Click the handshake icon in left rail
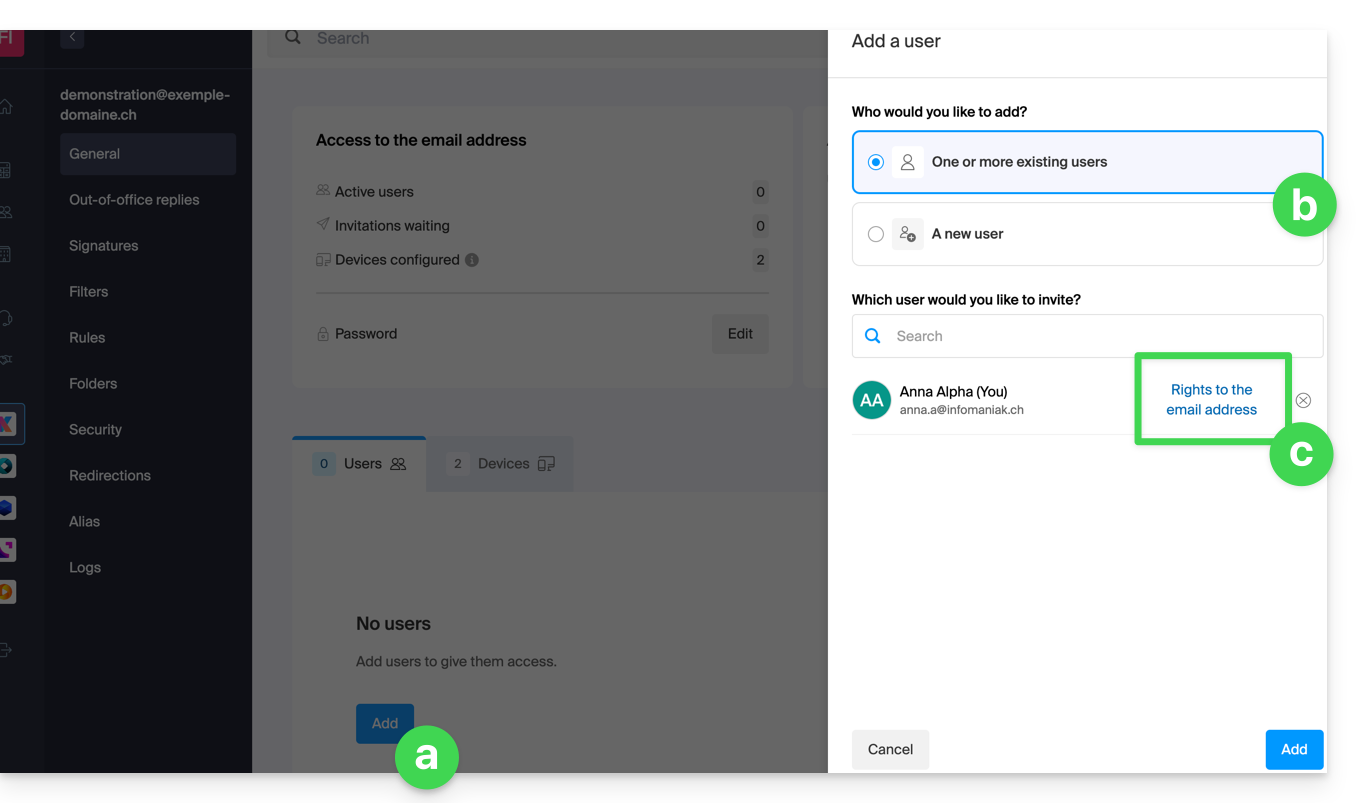 click(x=6, y=360)
